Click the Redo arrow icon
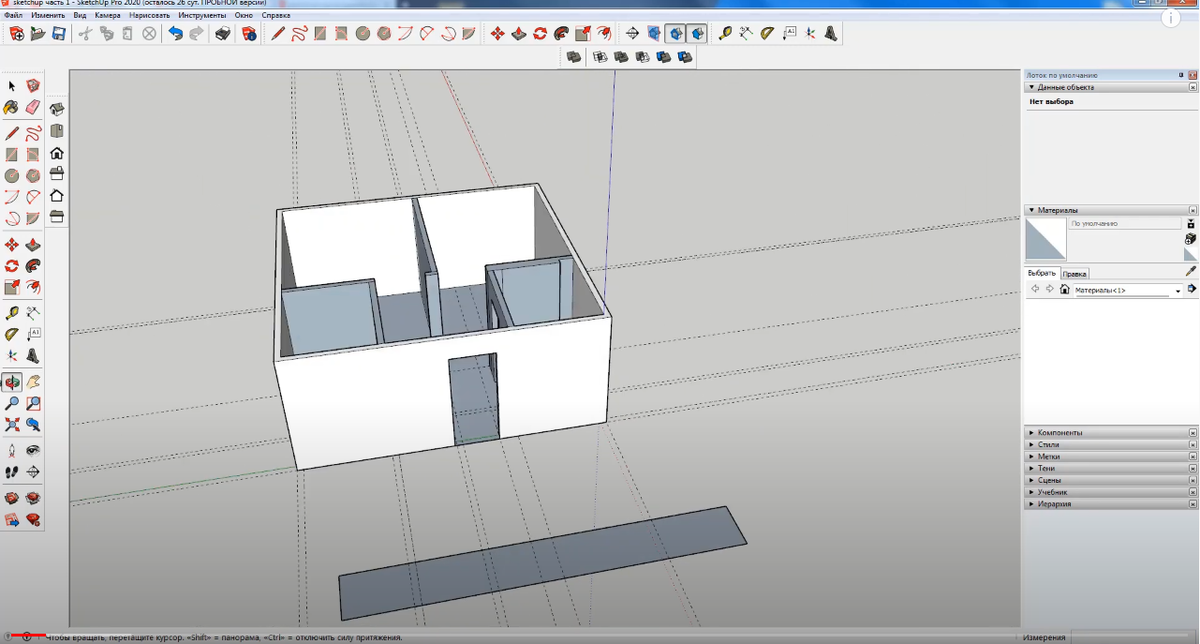This screenshot has height=644, width=1200. (x=197, y=34)
